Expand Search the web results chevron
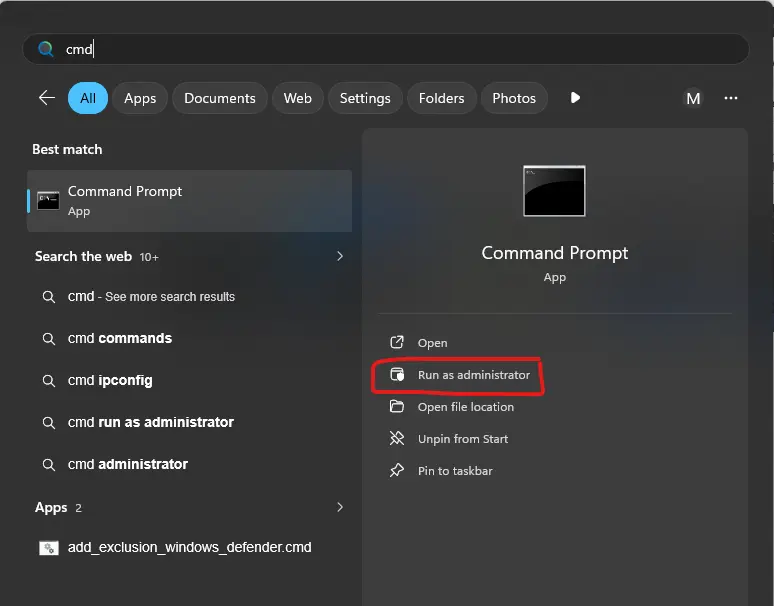Viewport: 774px width, 606px height. point(340,256)
